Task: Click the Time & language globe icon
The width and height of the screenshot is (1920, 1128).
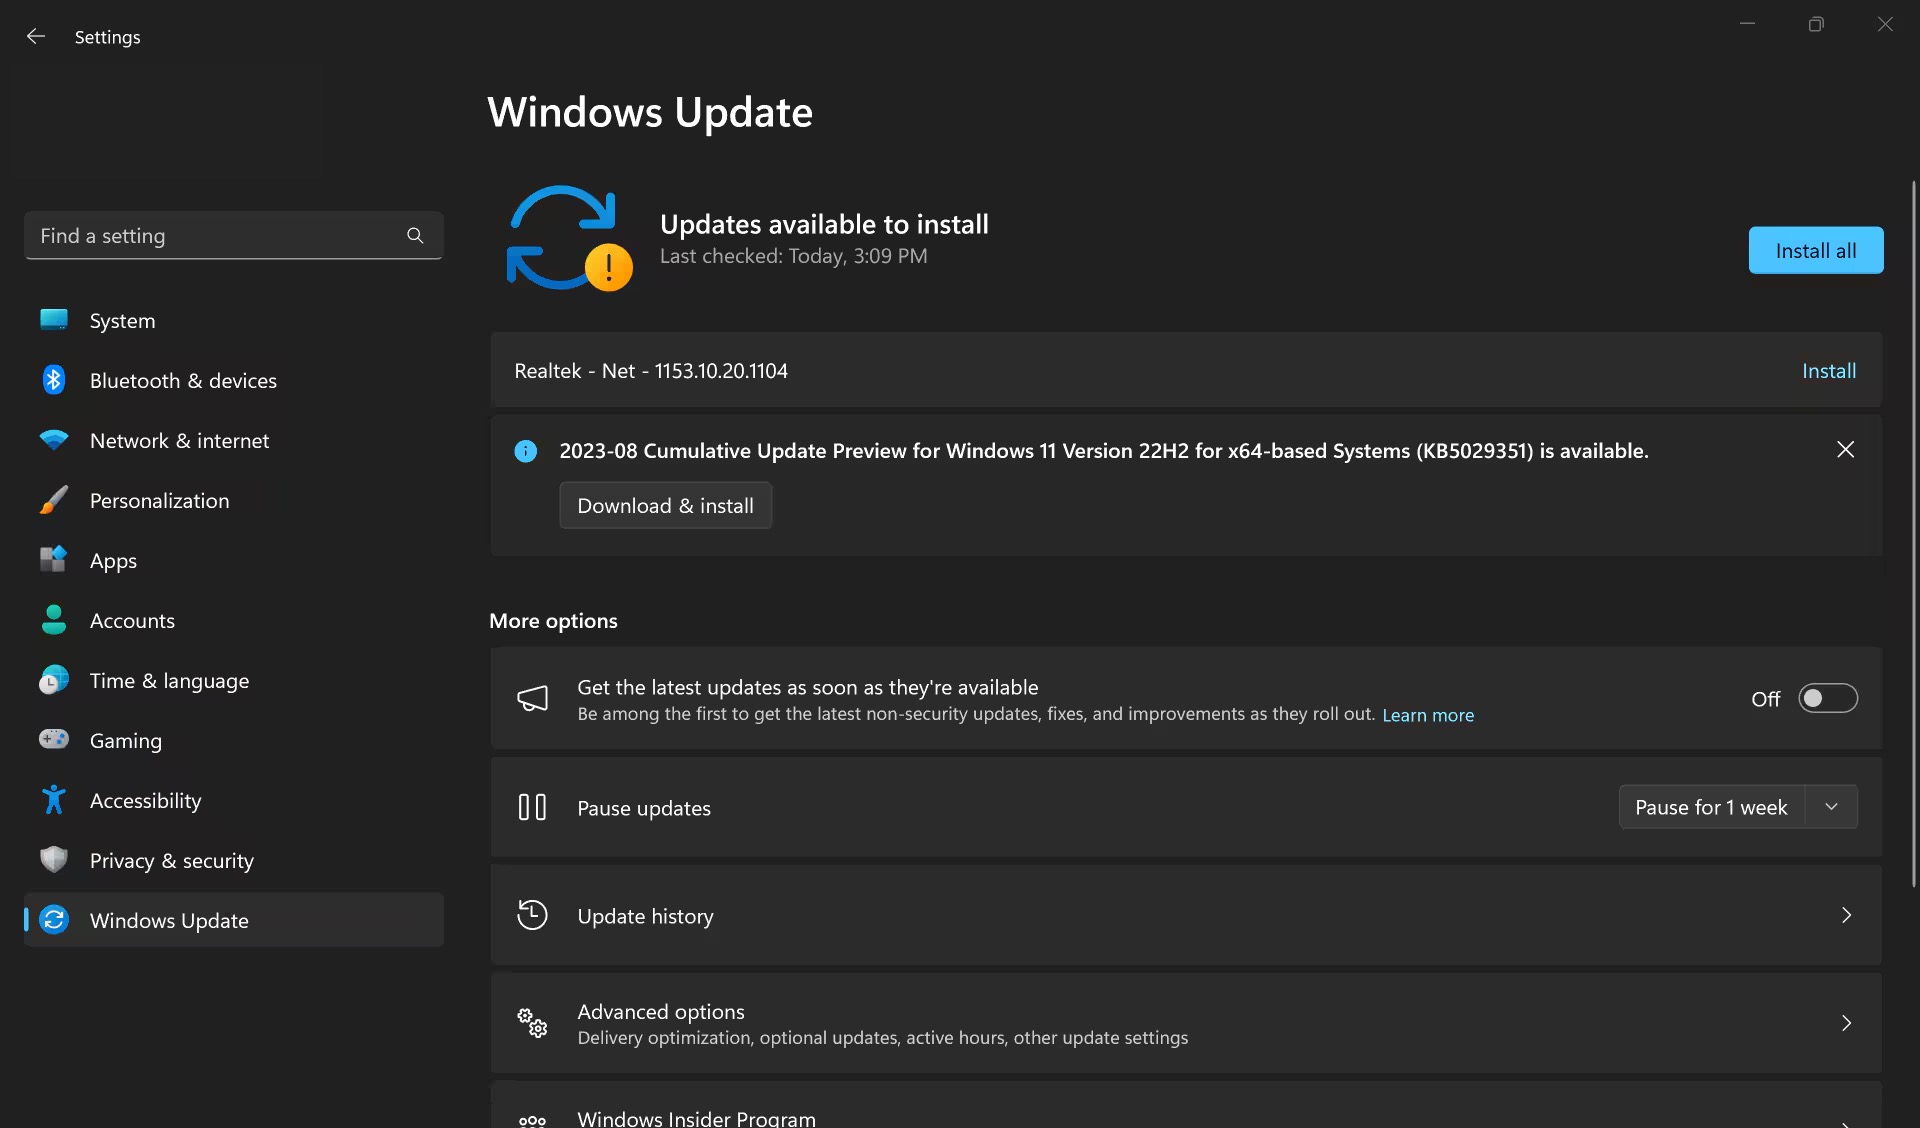Action: (x=54, y=680)
